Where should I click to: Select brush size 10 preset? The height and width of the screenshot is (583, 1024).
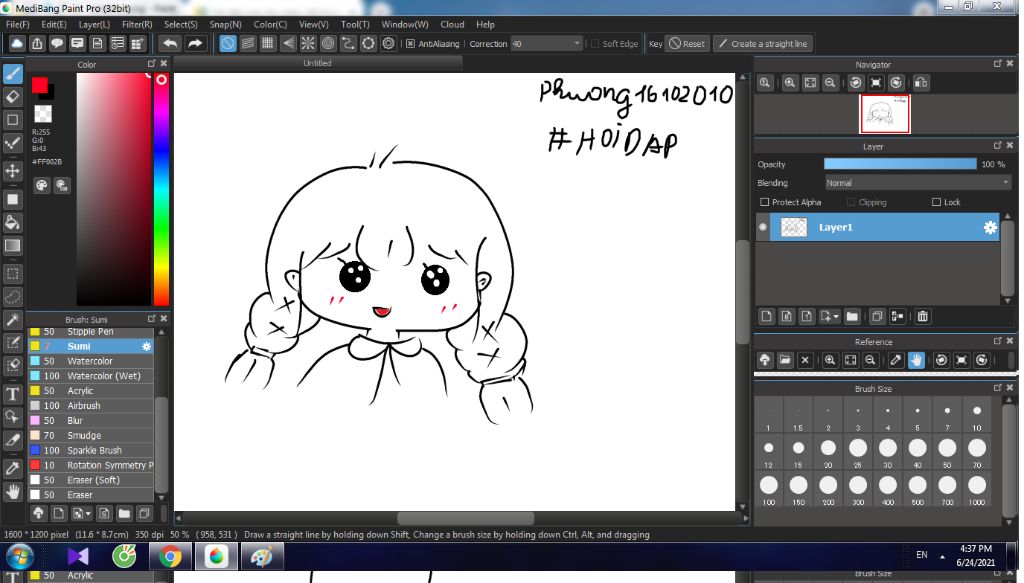click(976, 416)
